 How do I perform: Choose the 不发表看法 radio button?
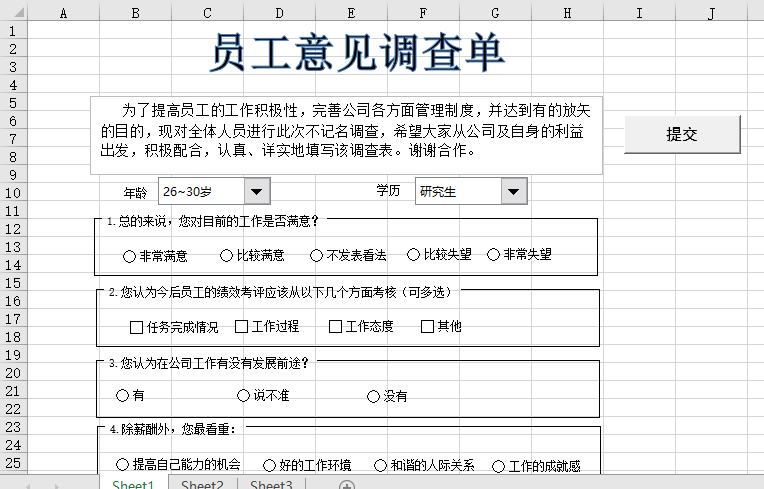317,256
